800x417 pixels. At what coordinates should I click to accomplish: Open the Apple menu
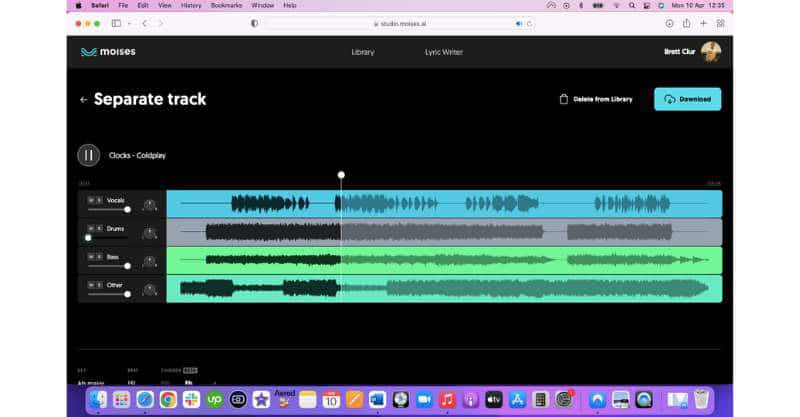point(79,6)
